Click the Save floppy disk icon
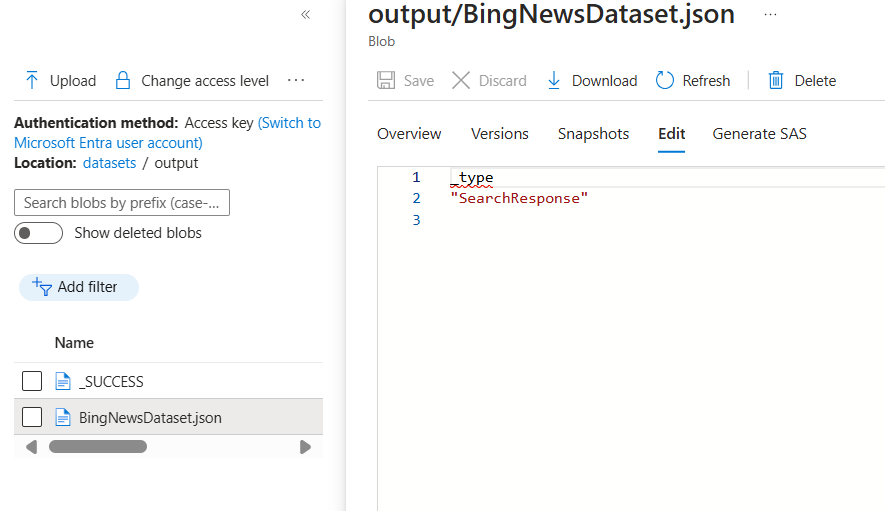885x511 pixels. (386, 81)
